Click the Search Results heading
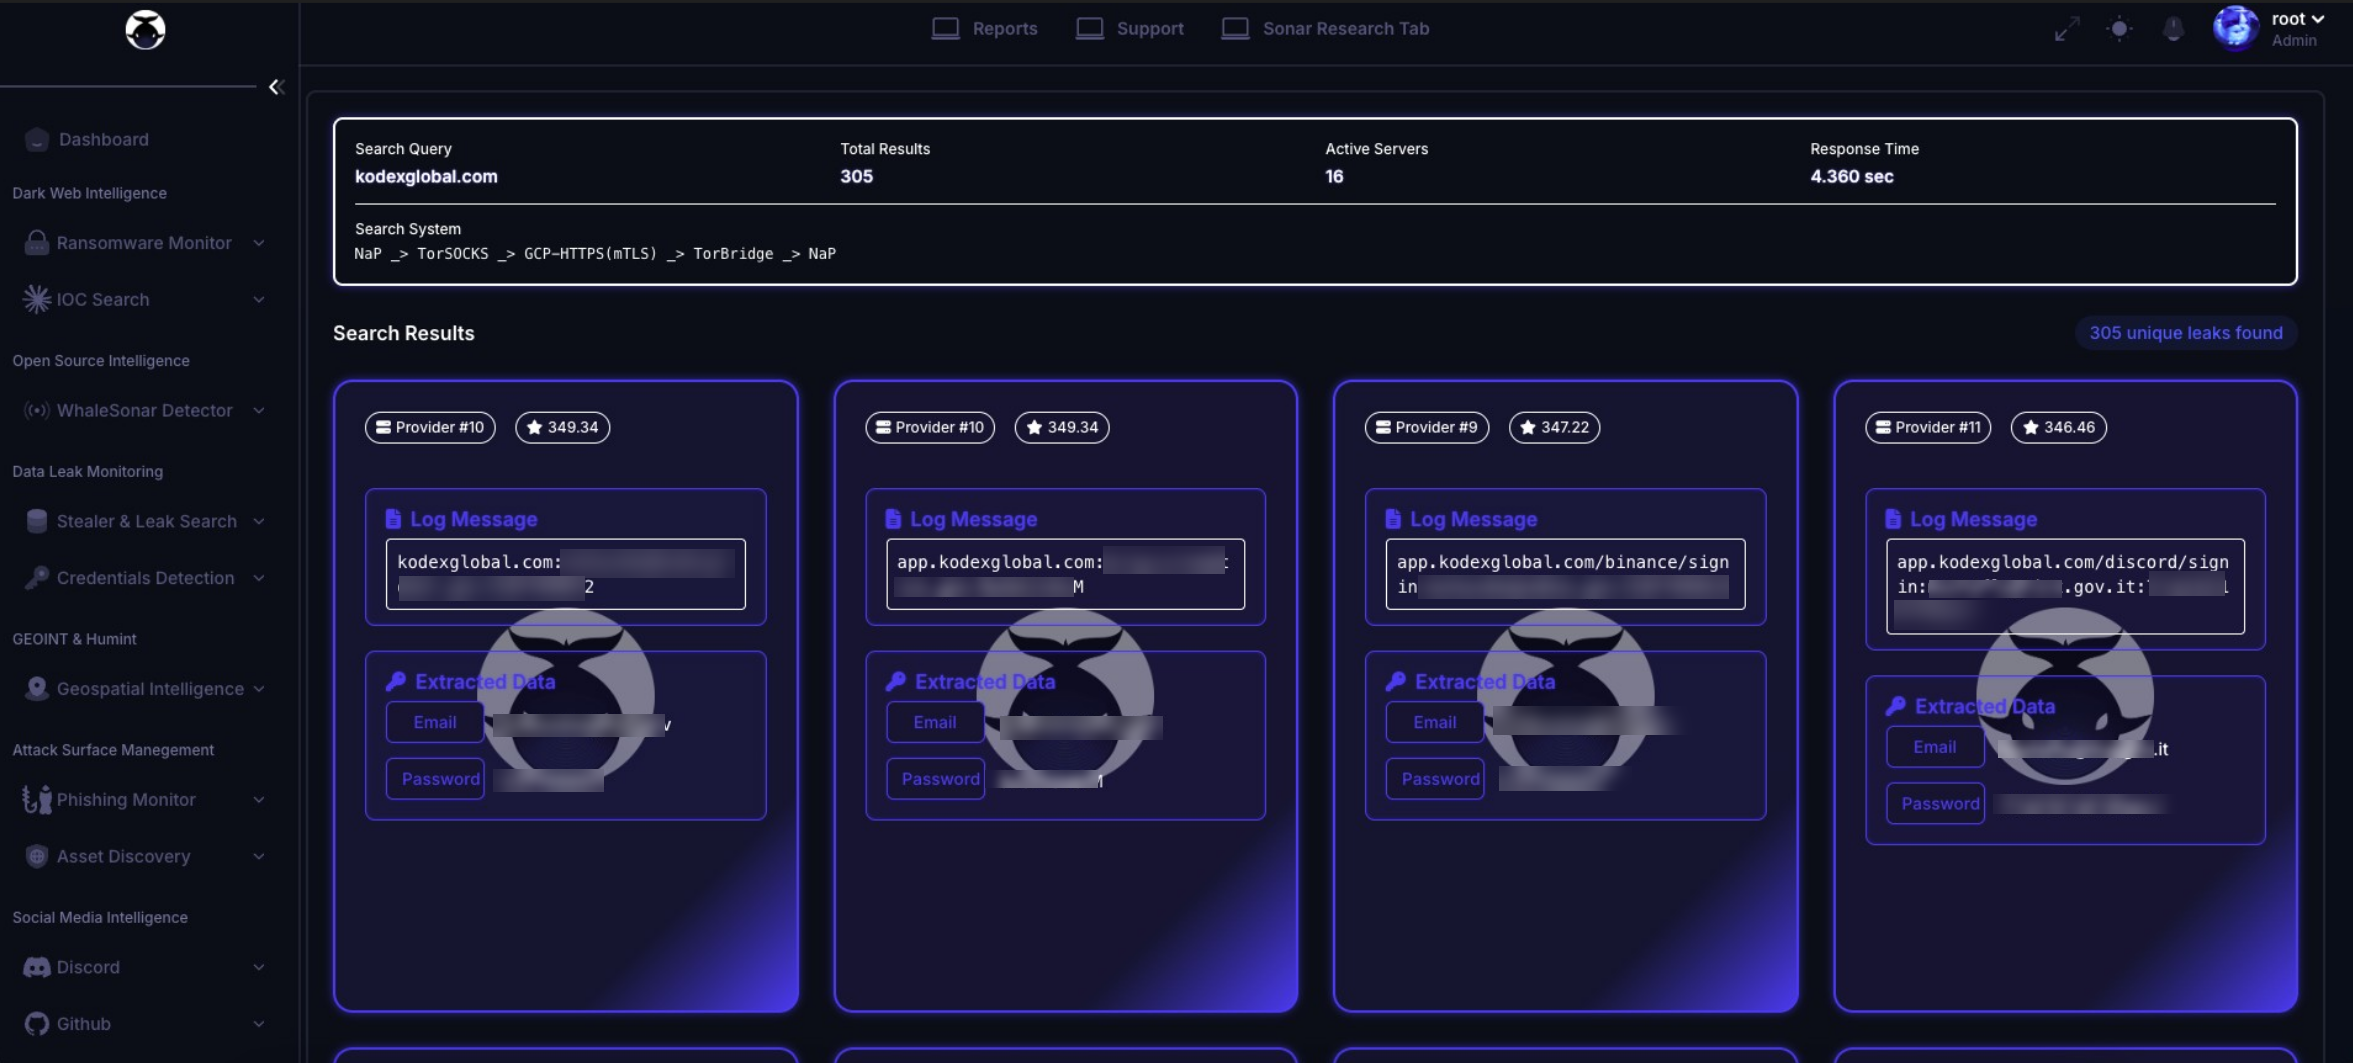2353x1063 pixels. [x=403, y=333]
